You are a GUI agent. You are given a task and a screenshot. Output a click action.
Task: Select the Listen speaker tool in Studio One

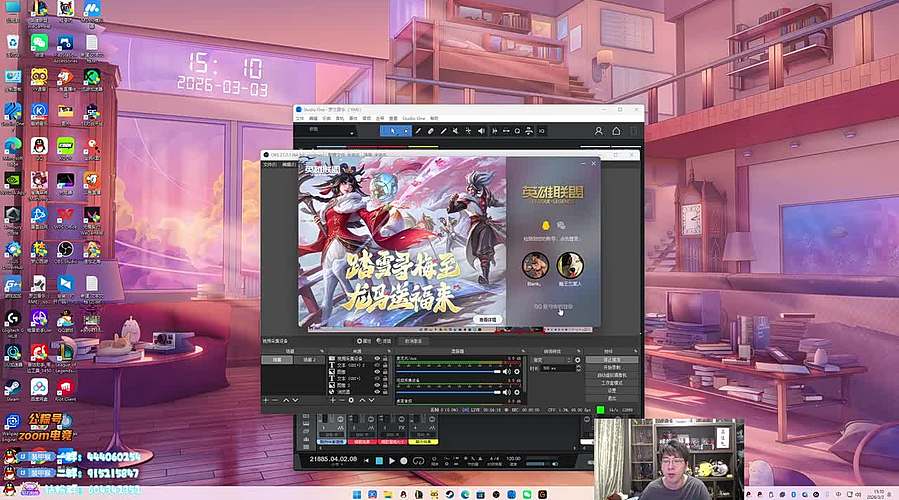click(x=481, y=131)
